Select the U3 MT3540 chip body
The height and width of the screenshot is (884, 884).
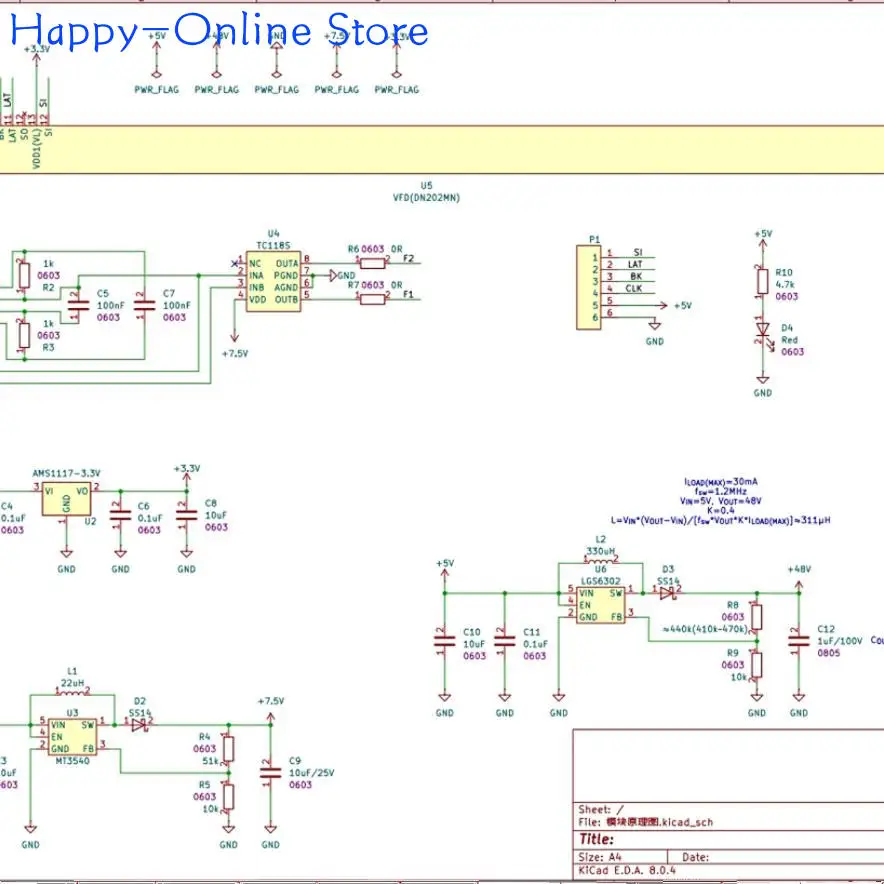(72, 737)
